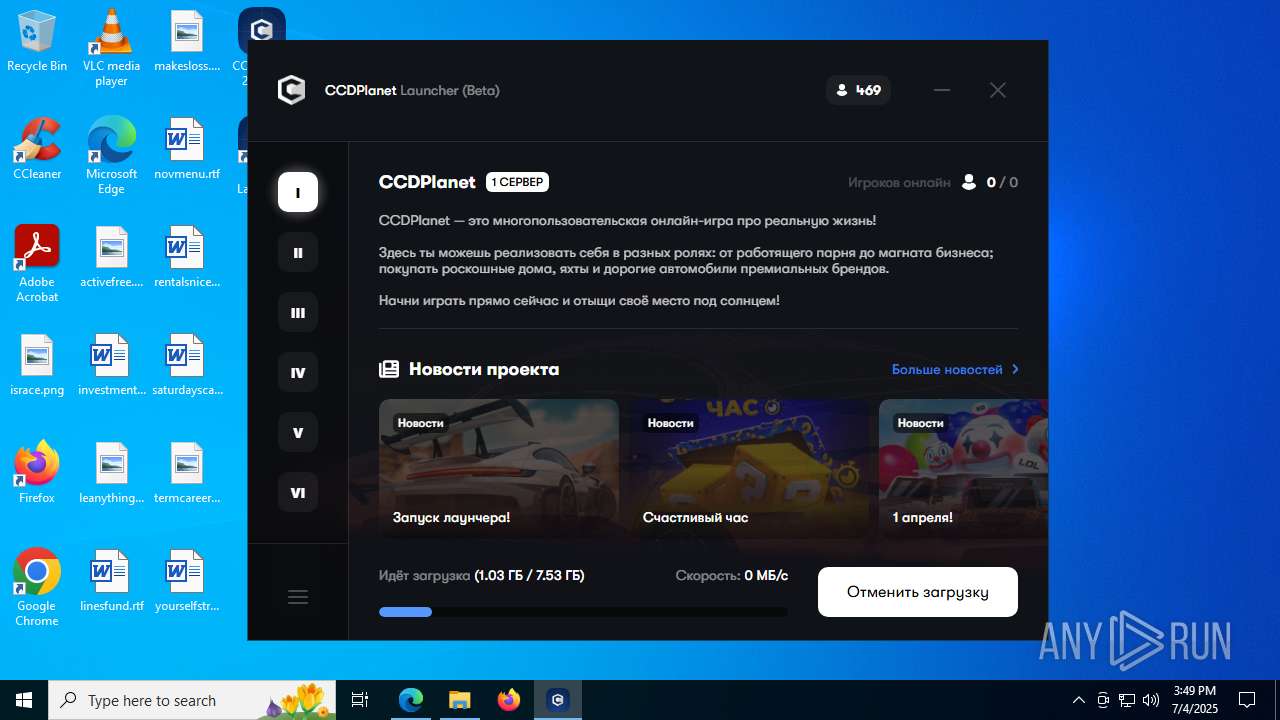Click the VLC media player desktop icon
This screenshot has width=1280, height=720.
(112, 48)
